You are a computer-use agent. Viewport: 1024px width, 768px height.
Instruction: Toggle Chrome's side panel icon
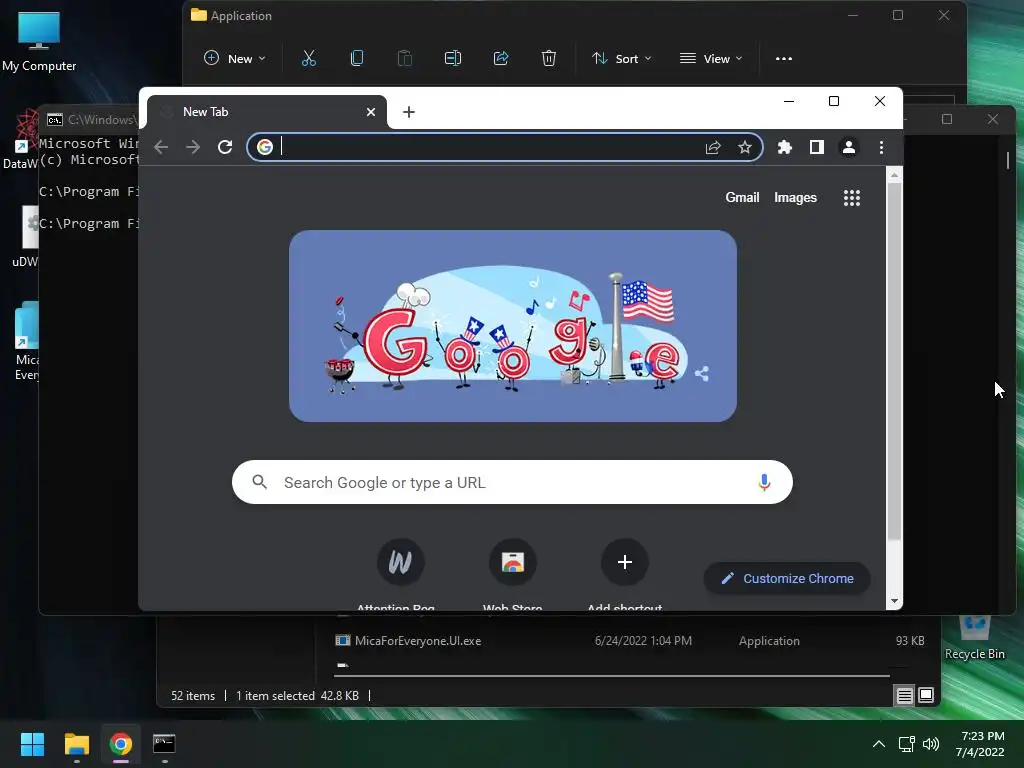pyautogui.click(x=816, y=148)
